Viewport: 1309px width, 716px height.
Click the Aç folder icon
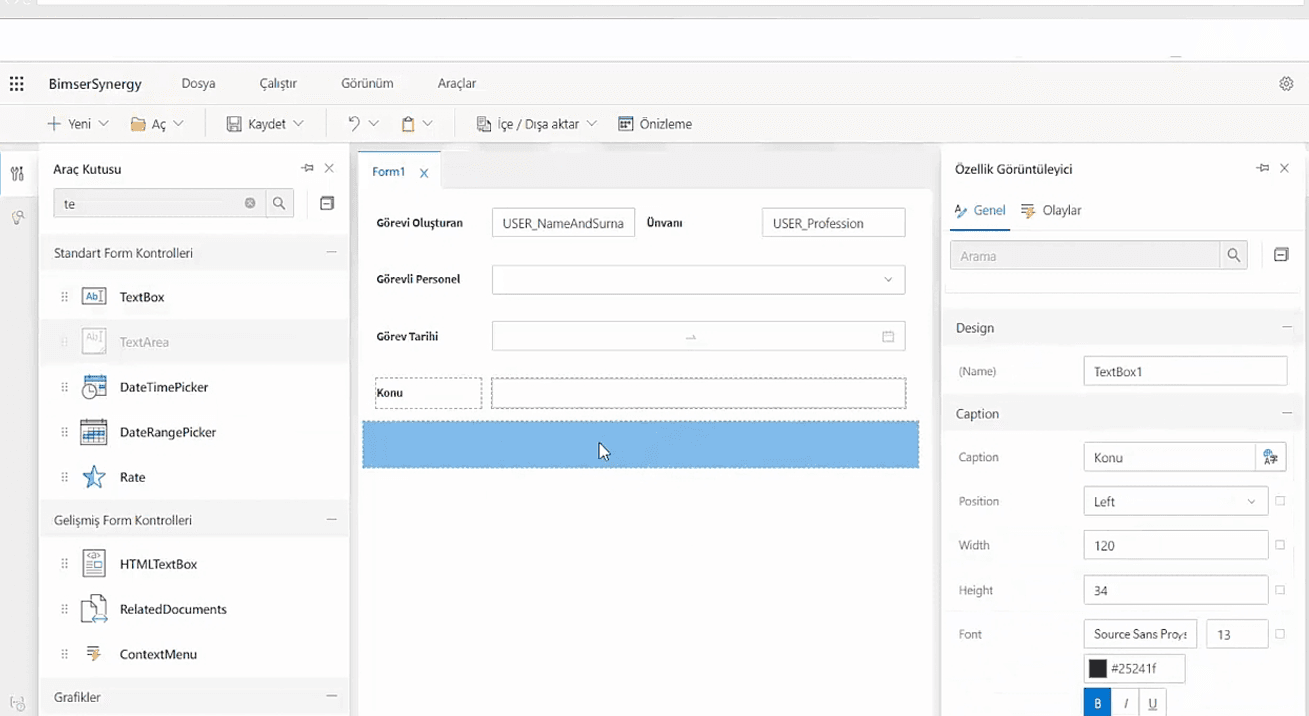[139, 124]
